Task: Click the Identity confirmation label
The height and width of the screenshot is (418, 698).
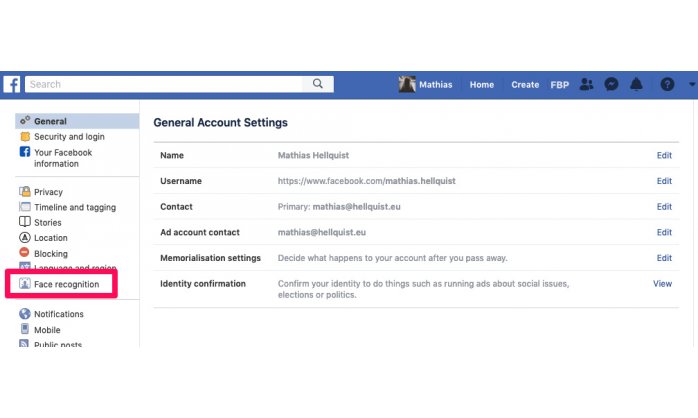Action: pyautogui.click(x=203, y=284)
